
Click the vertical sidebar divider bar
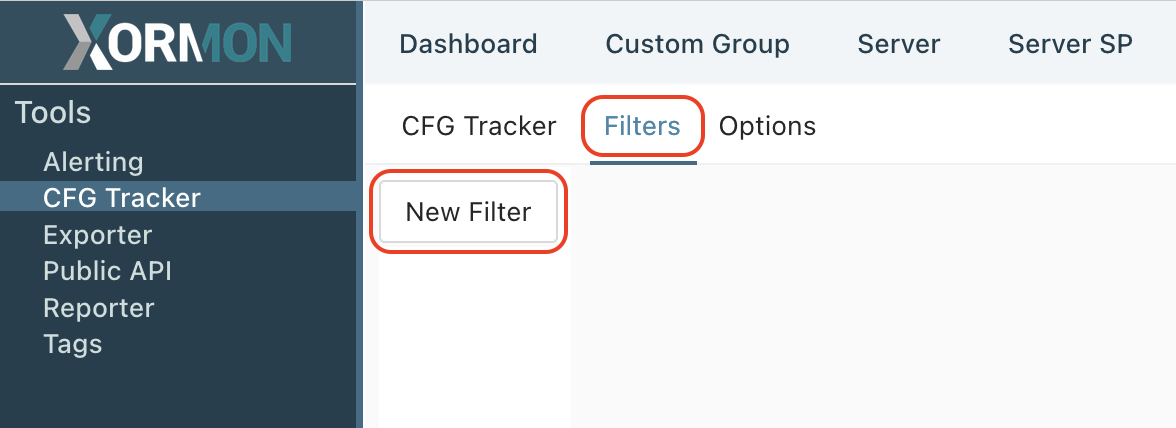pyautogui.click(x=360, y=214)
